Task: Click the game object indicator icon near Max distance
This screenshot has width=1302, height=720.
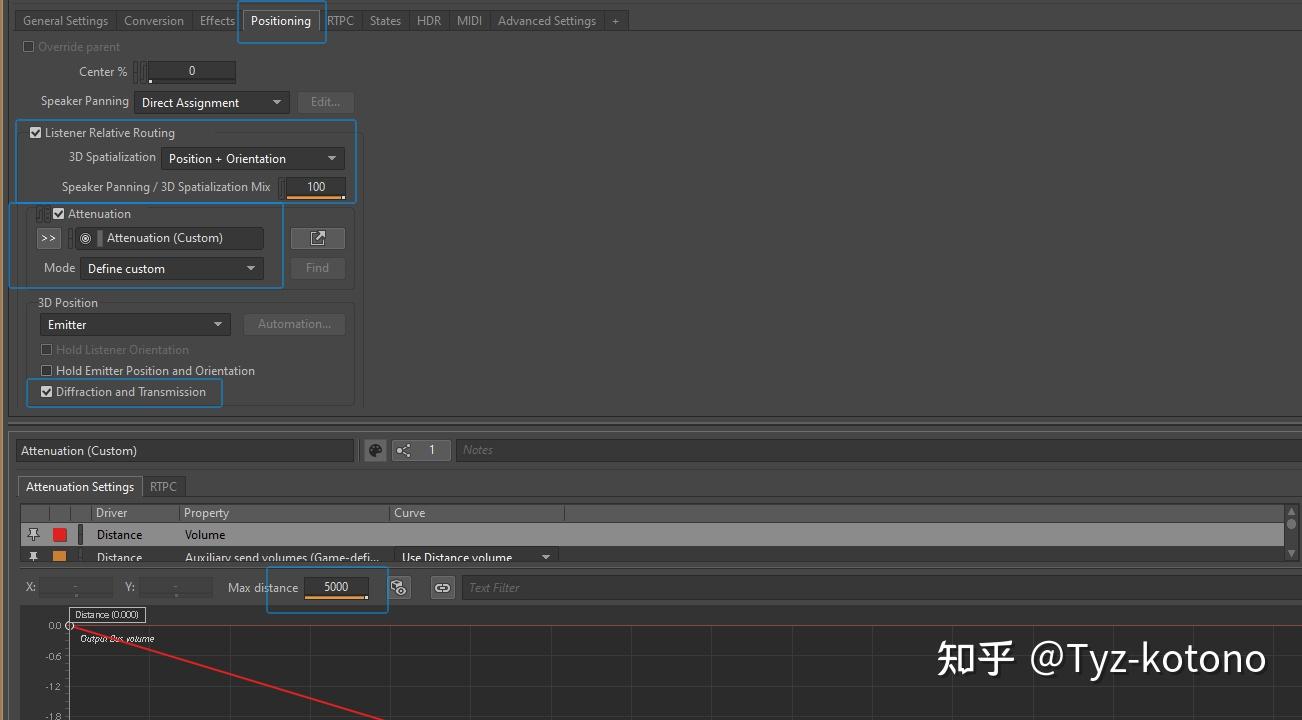Action: pos(399,588)
